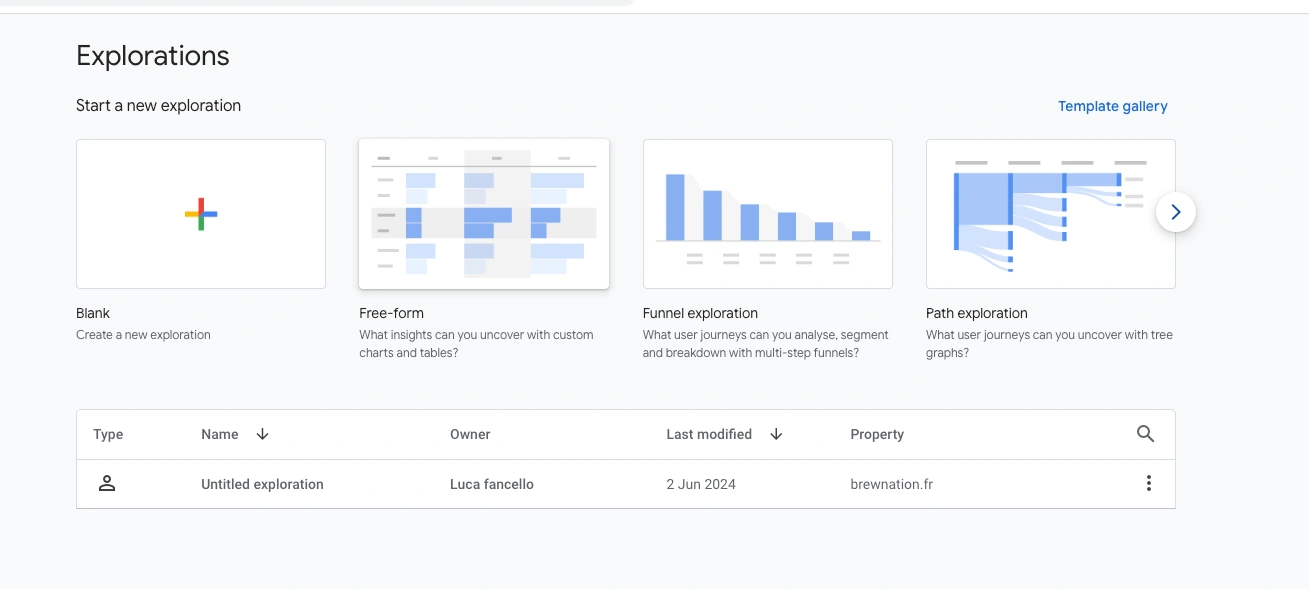Viewport: 1309px width, 589px height.
Task: Select the Free-form template preview image
Action: point(484,214)
